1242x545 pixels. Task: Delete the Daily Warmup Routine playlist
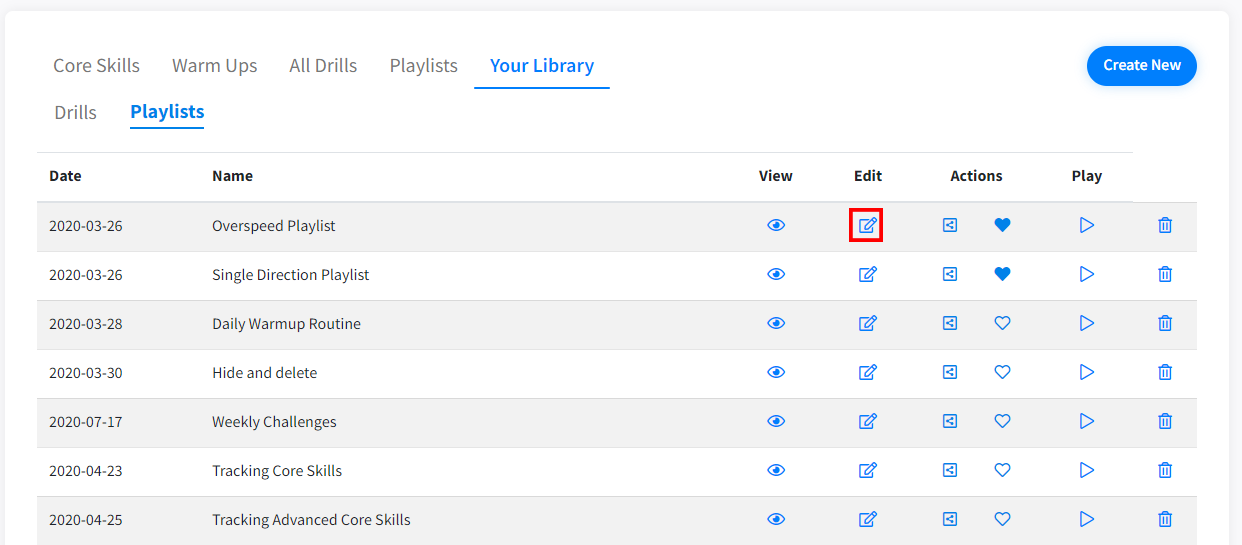[1164, 323]
